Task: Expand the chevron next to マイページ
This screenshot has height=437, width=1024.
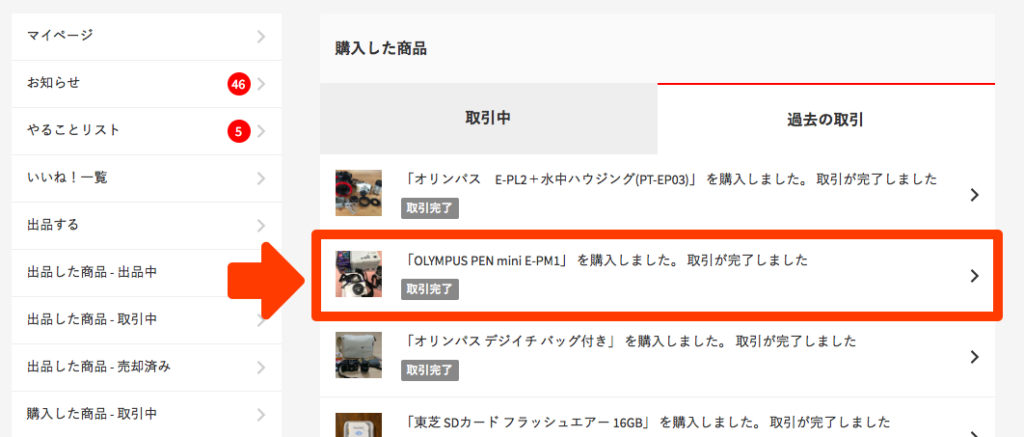Action: (261, 36)
